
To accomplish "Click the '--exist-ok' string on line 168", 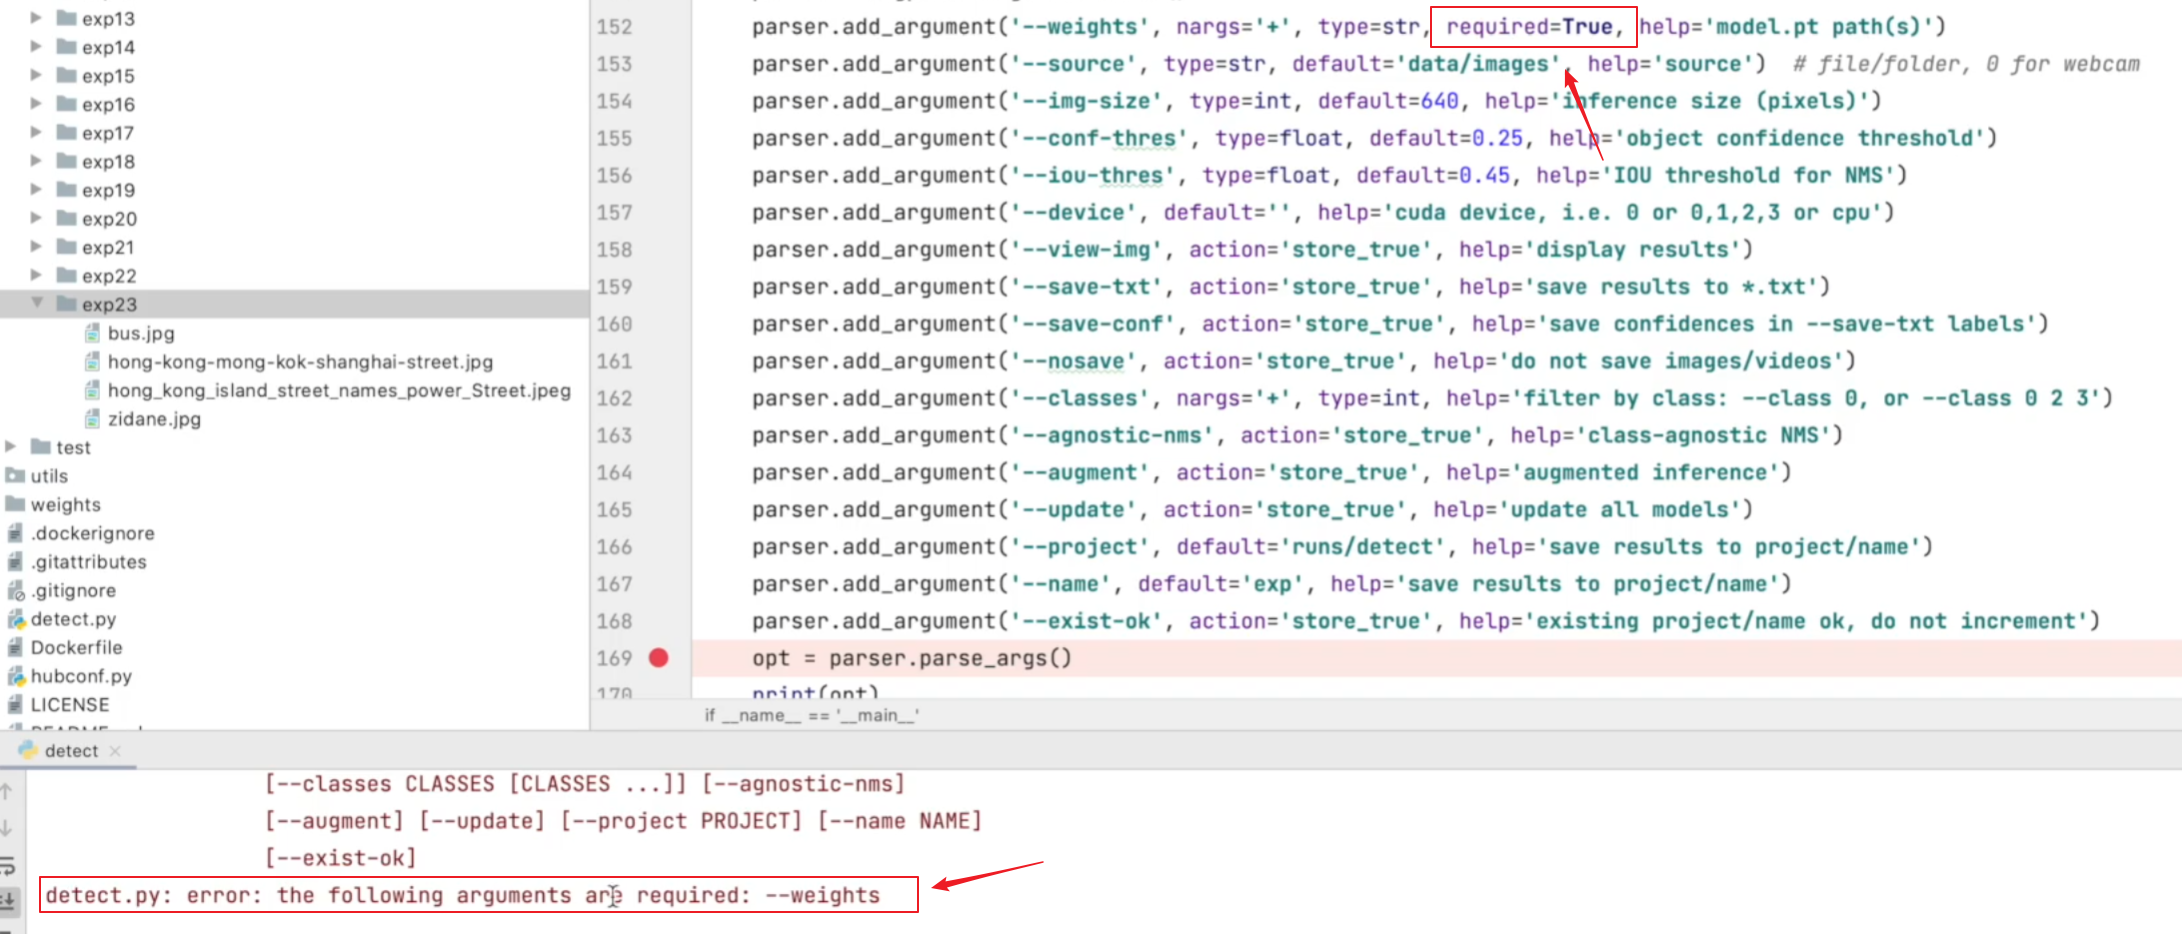I will (x=1087, y=621).
